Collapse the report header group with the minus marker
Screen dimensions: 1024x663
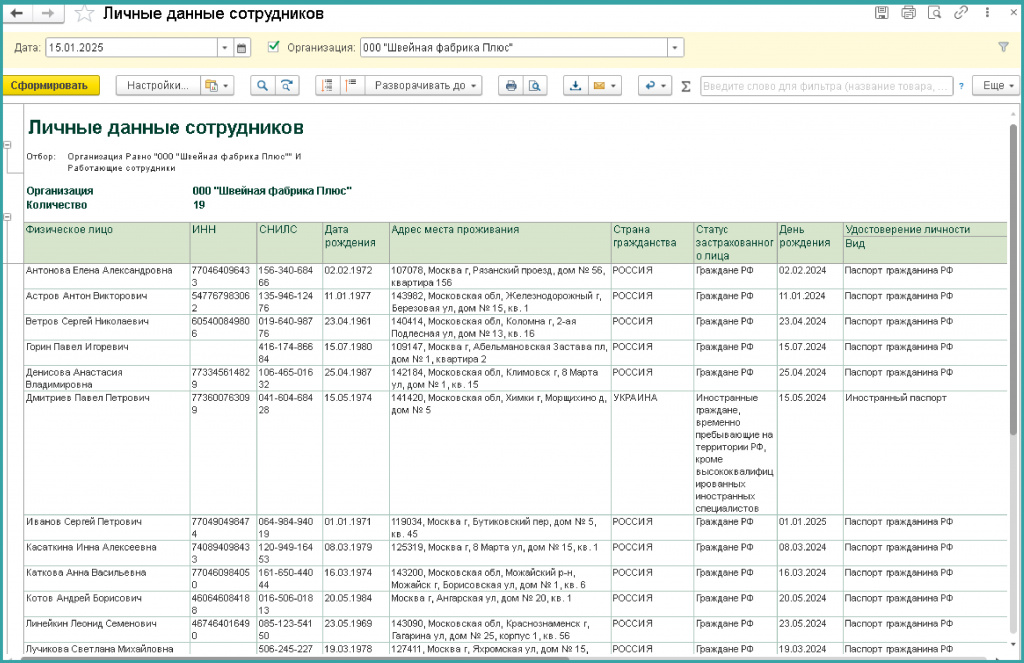[x=7, y=144]
